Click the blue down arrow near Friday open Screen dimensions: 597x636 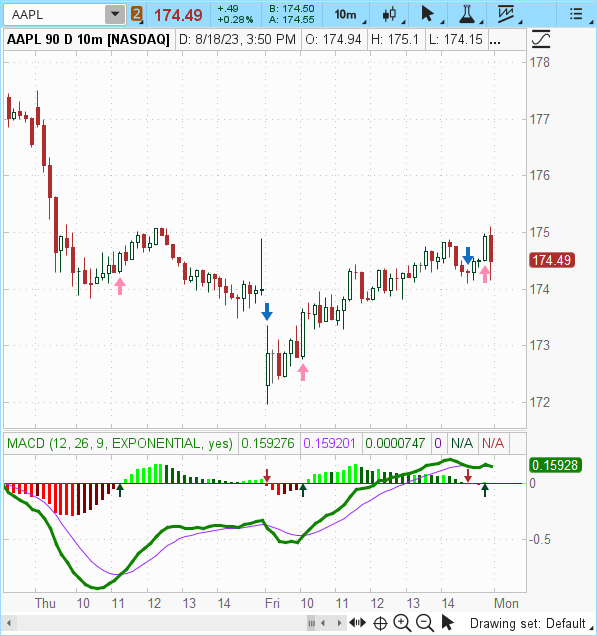pyautogui.click(x=267, y=312)
